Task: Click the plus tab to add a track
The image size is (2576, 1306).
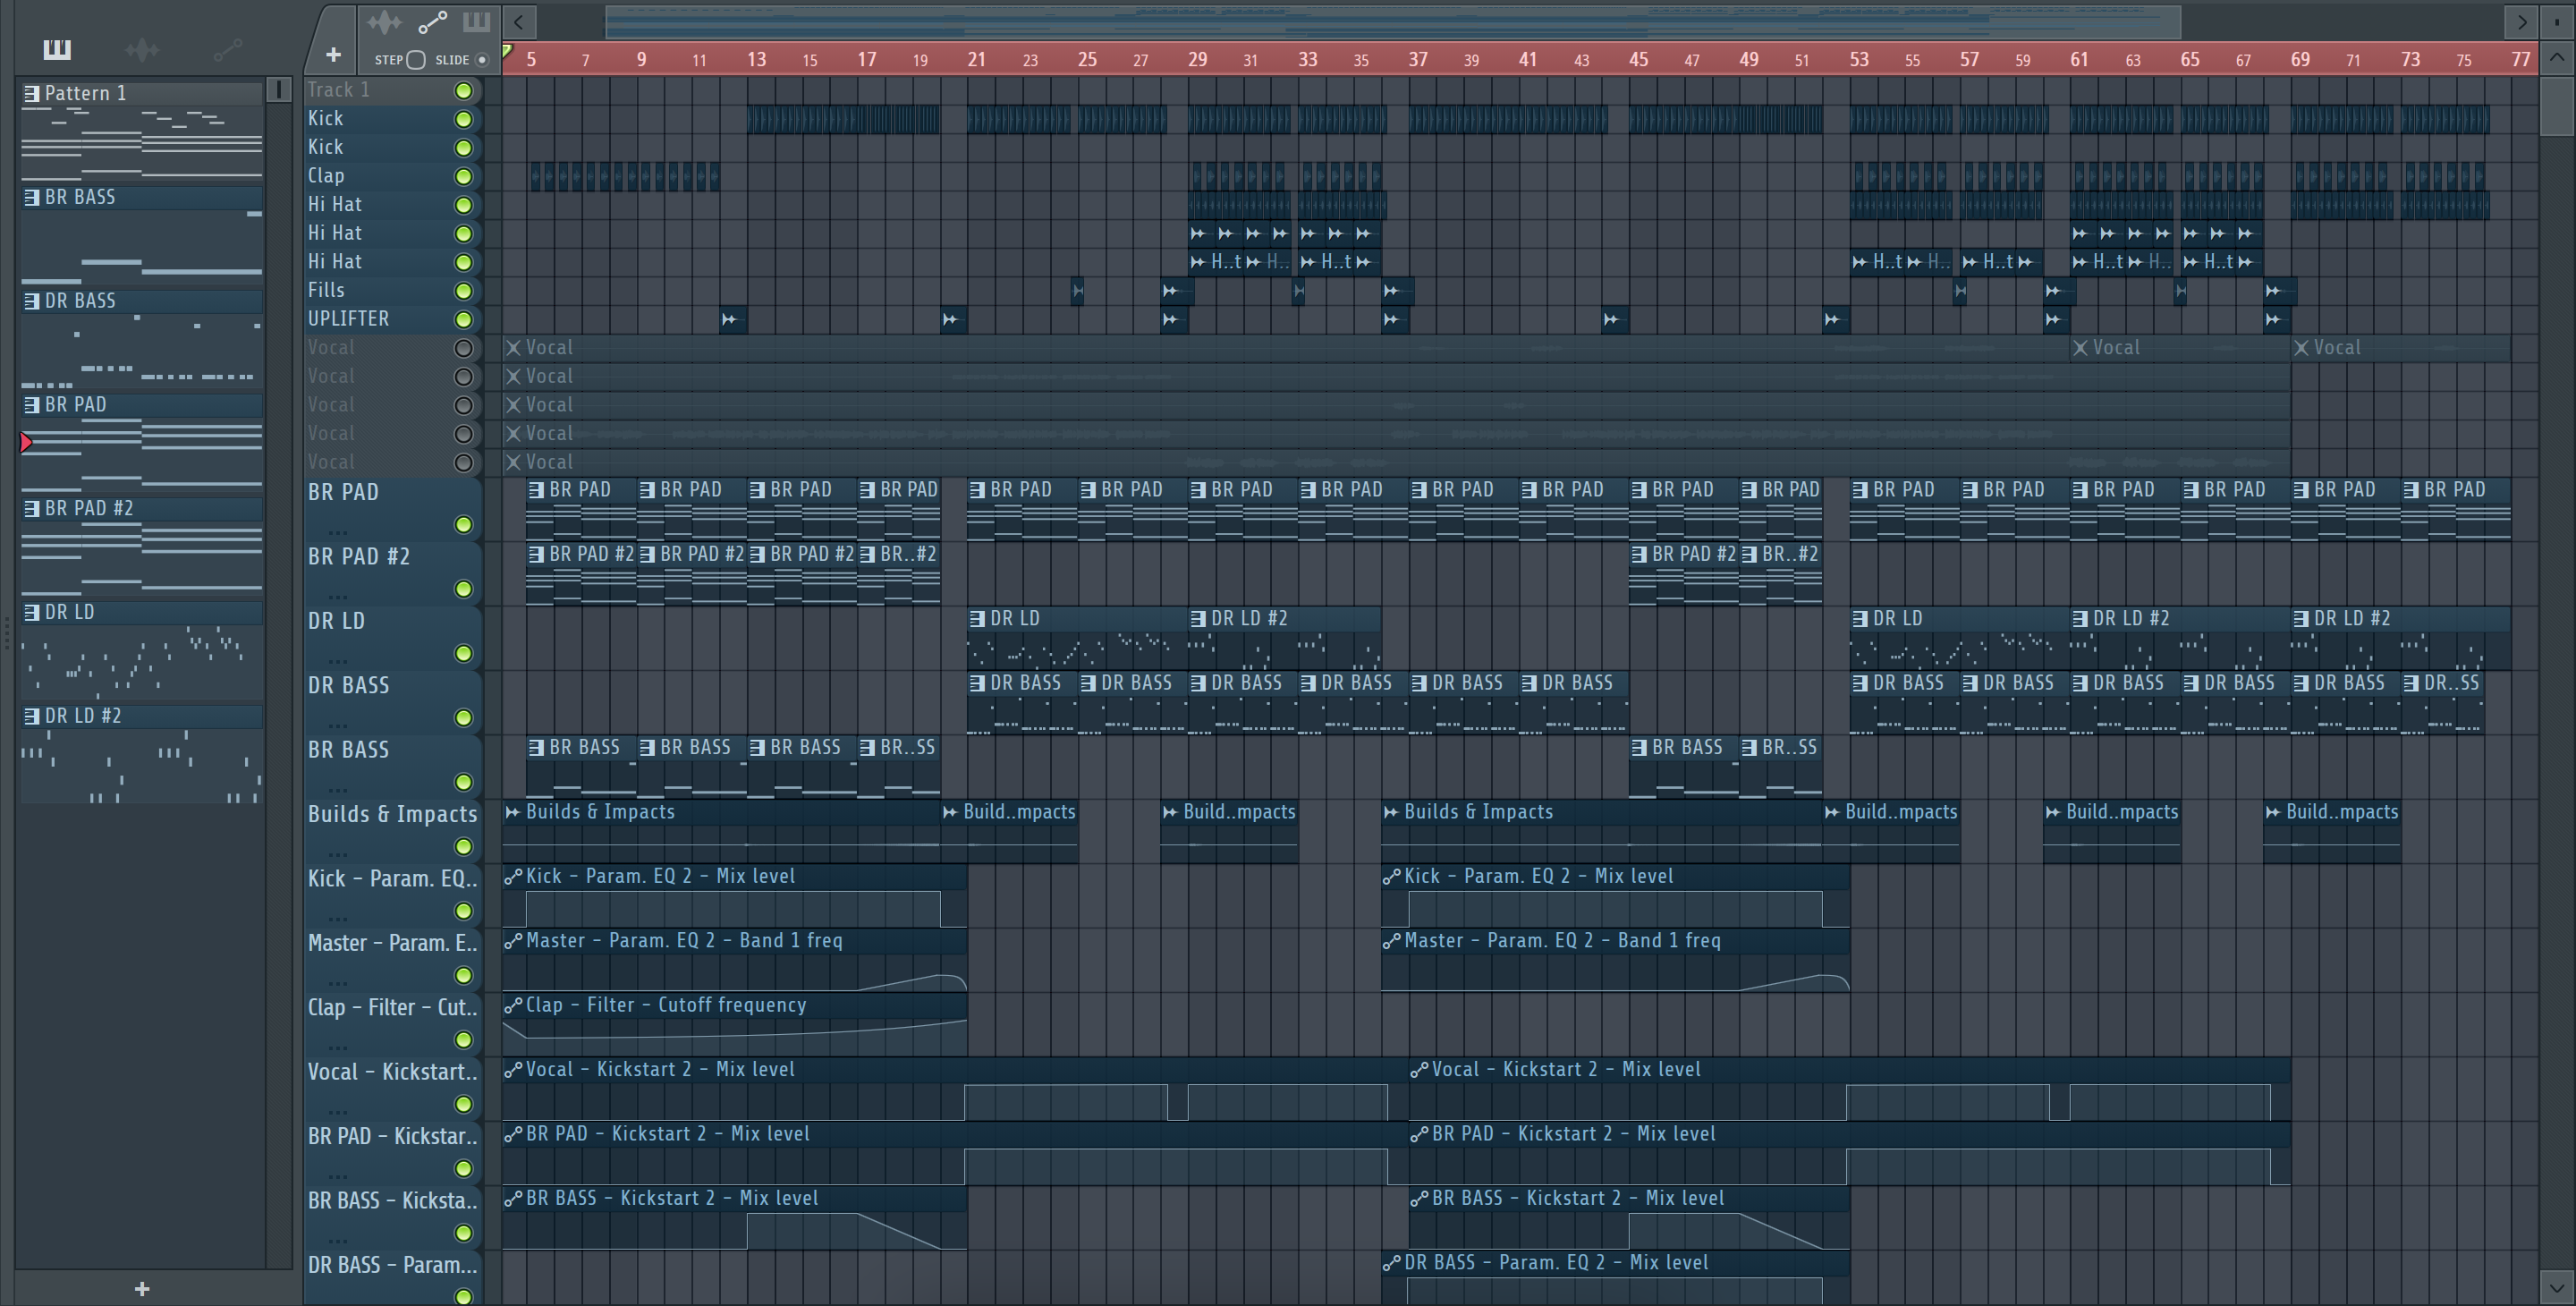Action: click(x=333, y=55)
